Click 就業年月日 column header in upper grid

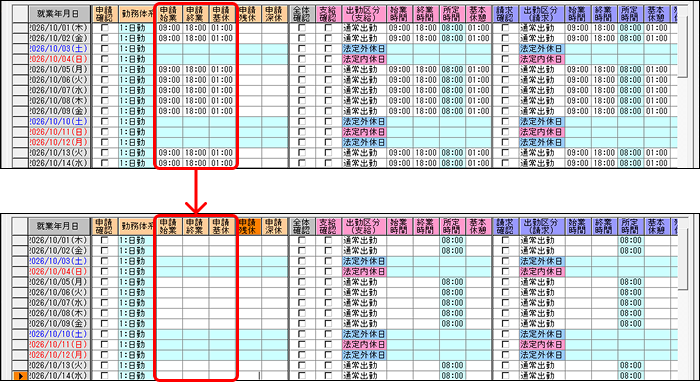coord(59,14)
